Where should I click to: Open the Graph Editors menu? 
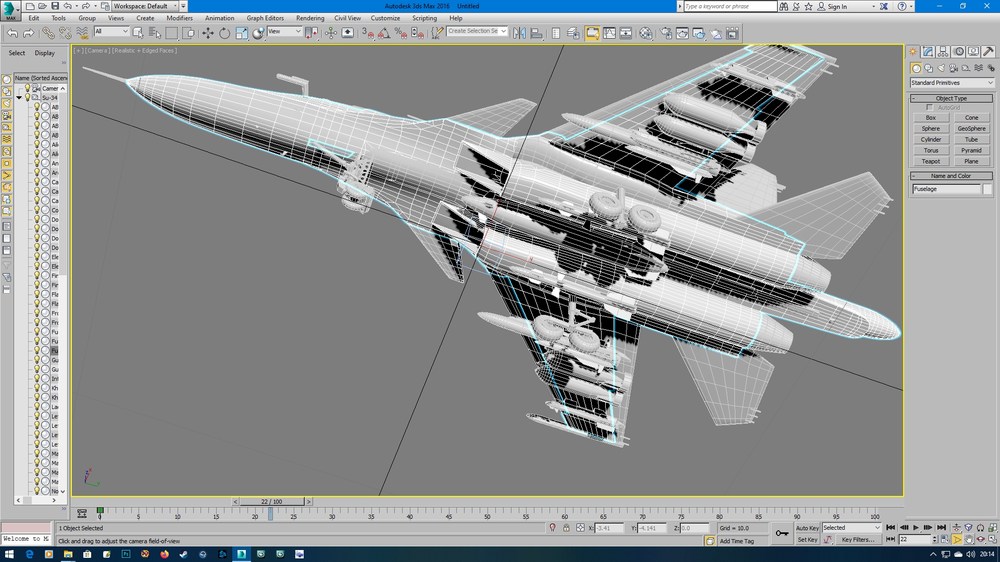click(265, 18)
